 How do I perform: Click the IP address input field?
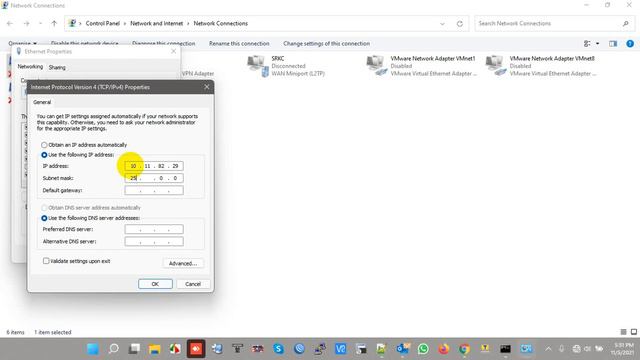click(x=154, y=166)
